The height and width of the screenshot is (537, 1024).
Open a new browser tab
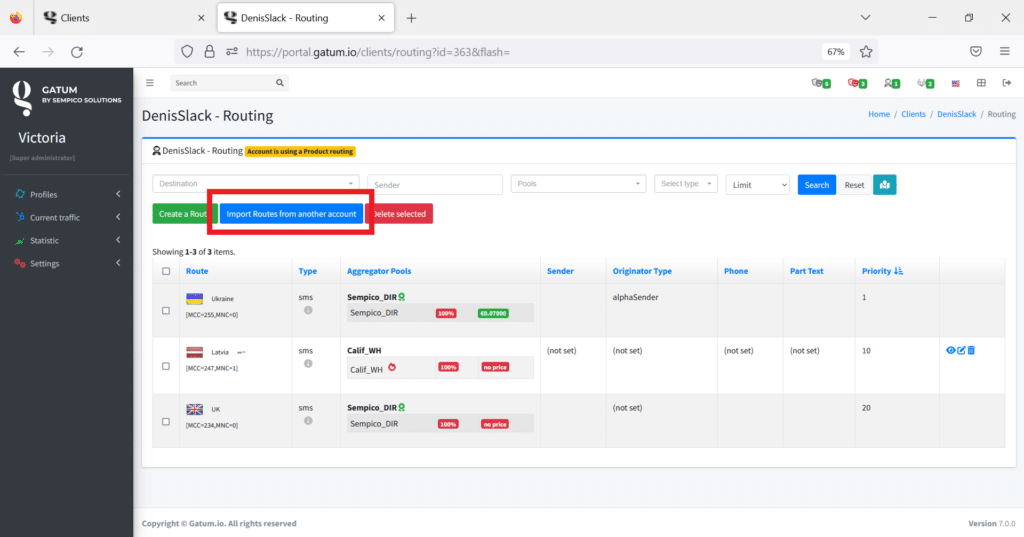pyautogui.click(x=411, y=18)
